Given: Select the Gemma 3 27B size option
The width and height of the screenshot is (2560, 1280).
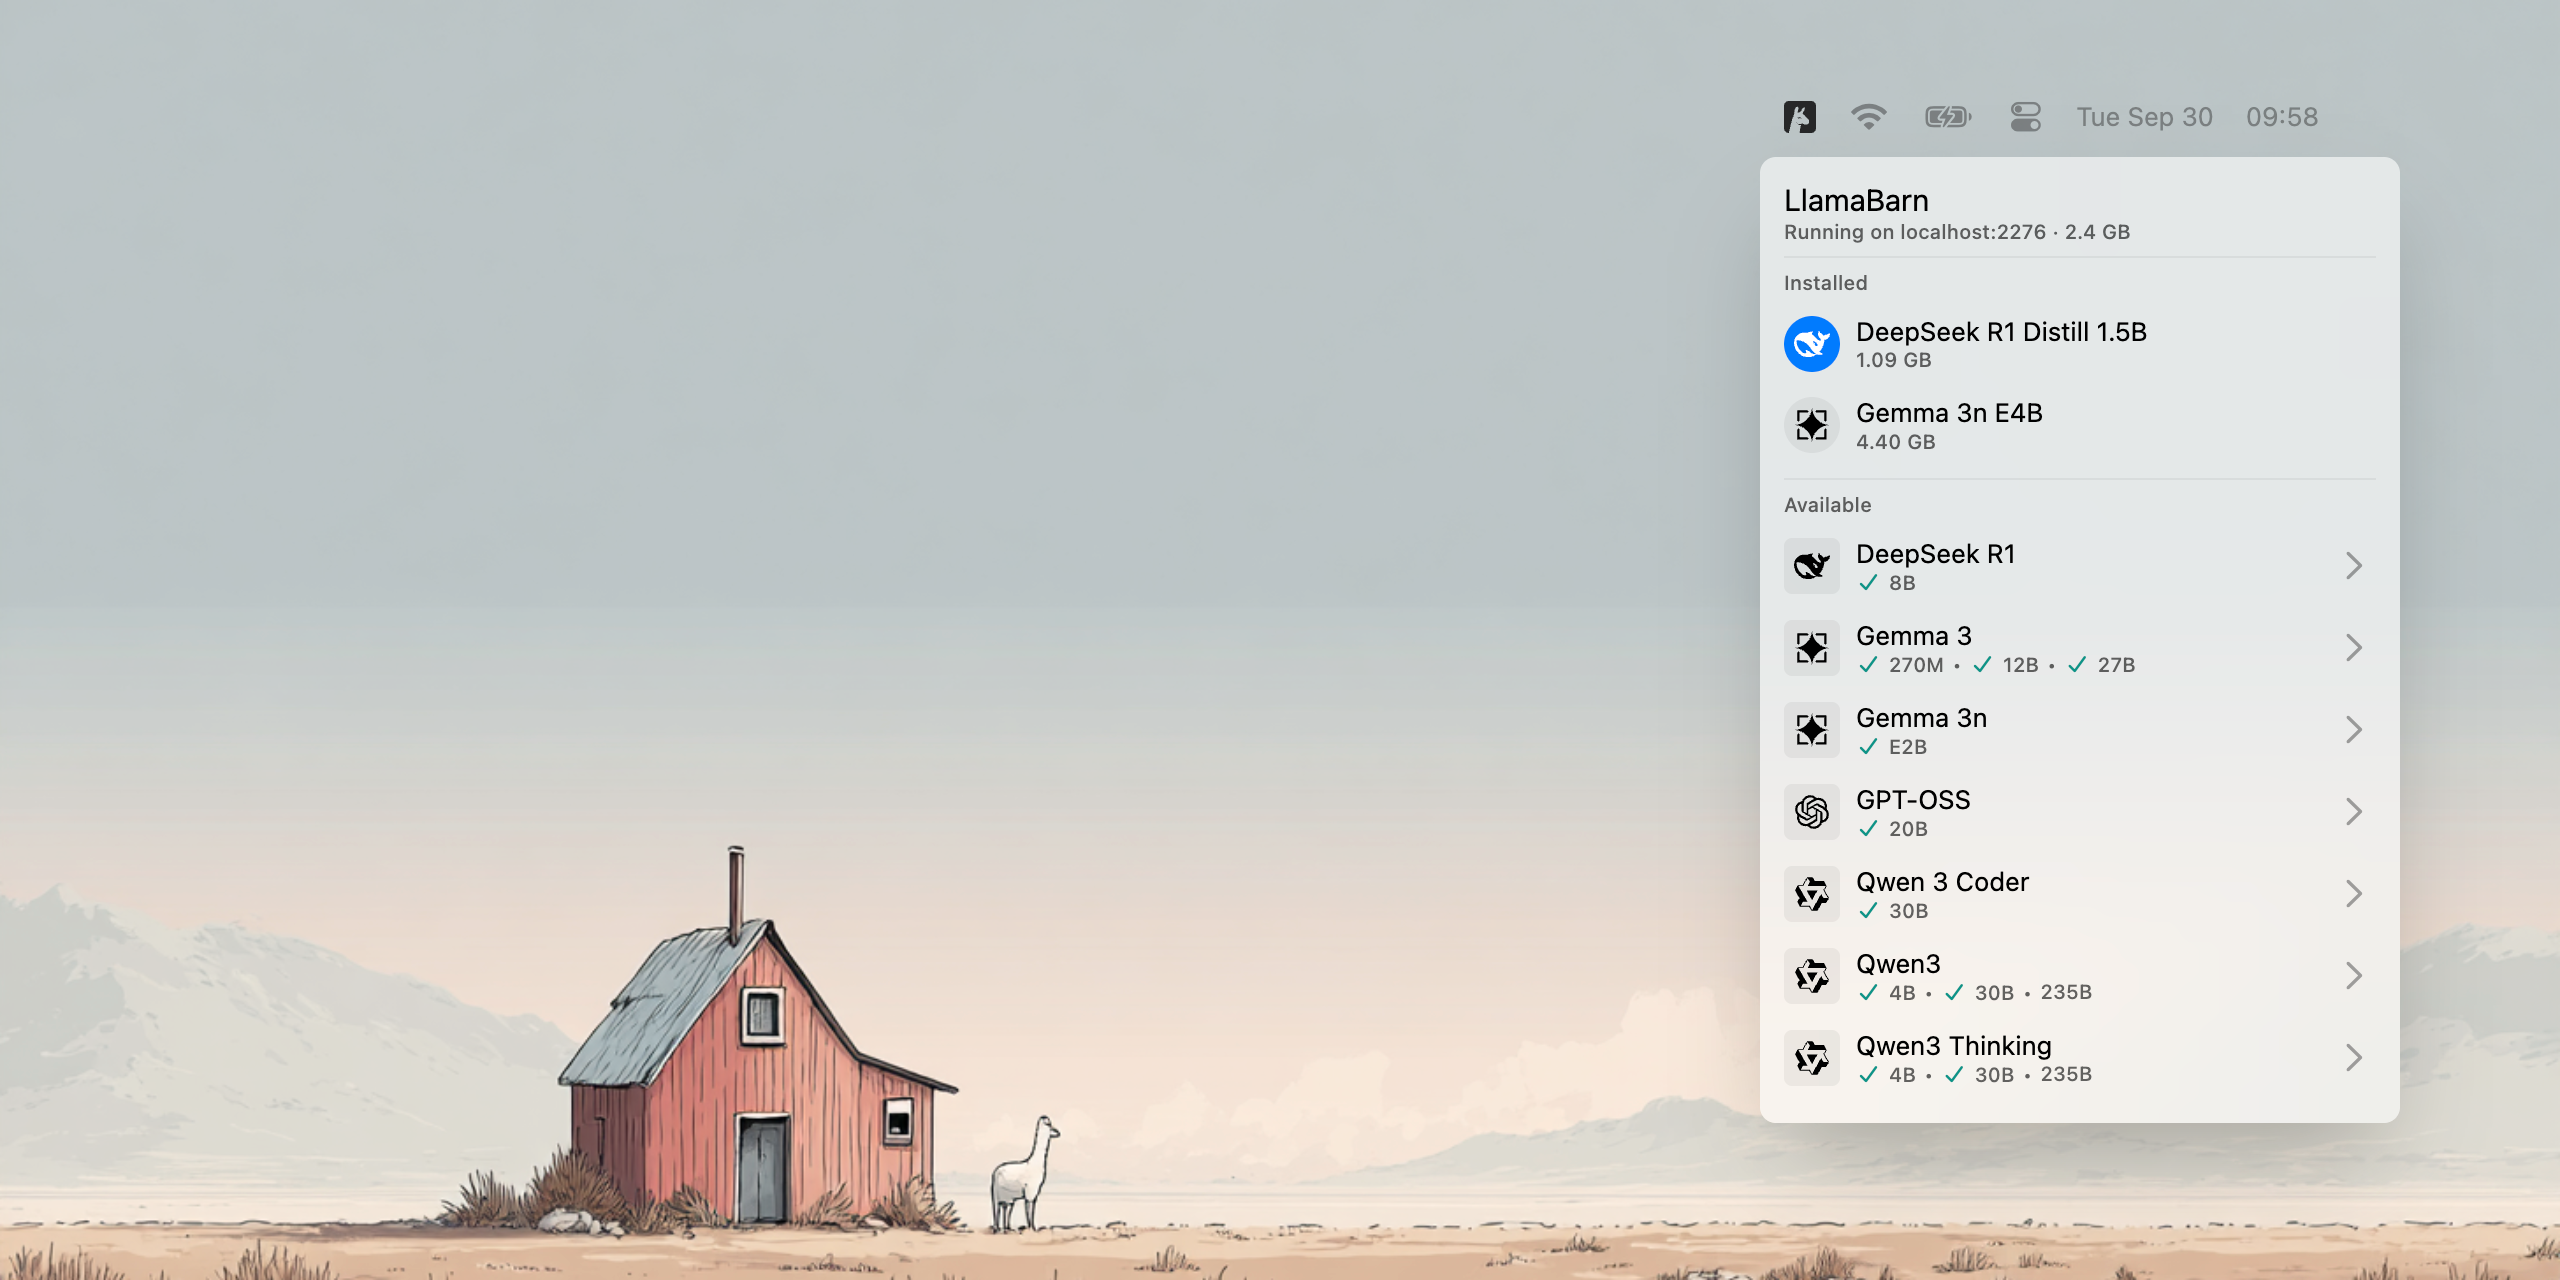Looking at the screenshot, I should coord(2114,665).
